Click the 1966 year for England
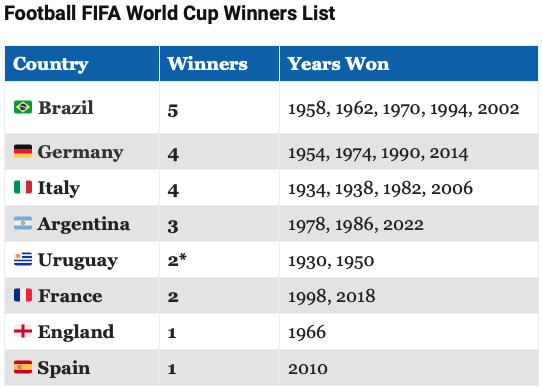Image resolution: width=542 pixels, height=388 pixels. click(x=307, y=332)
